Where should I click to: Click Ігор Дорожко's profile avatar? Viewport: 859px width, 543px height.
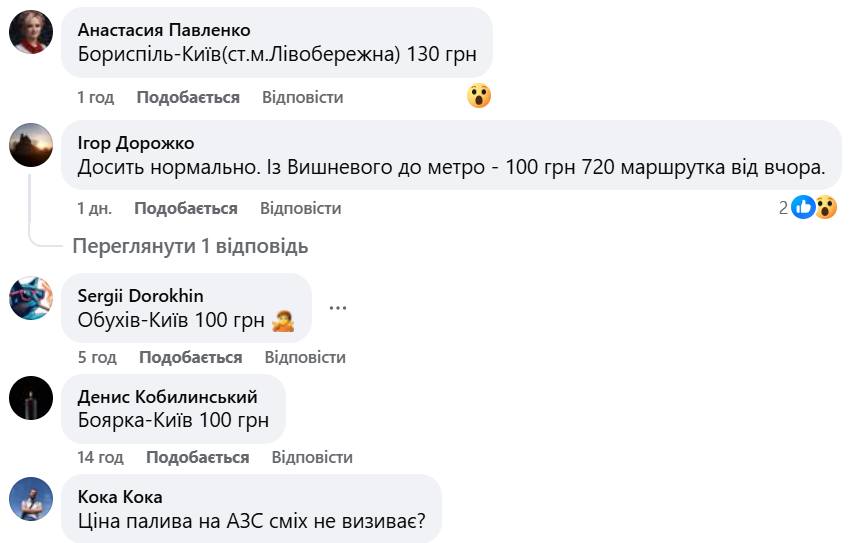coord(31,145)
